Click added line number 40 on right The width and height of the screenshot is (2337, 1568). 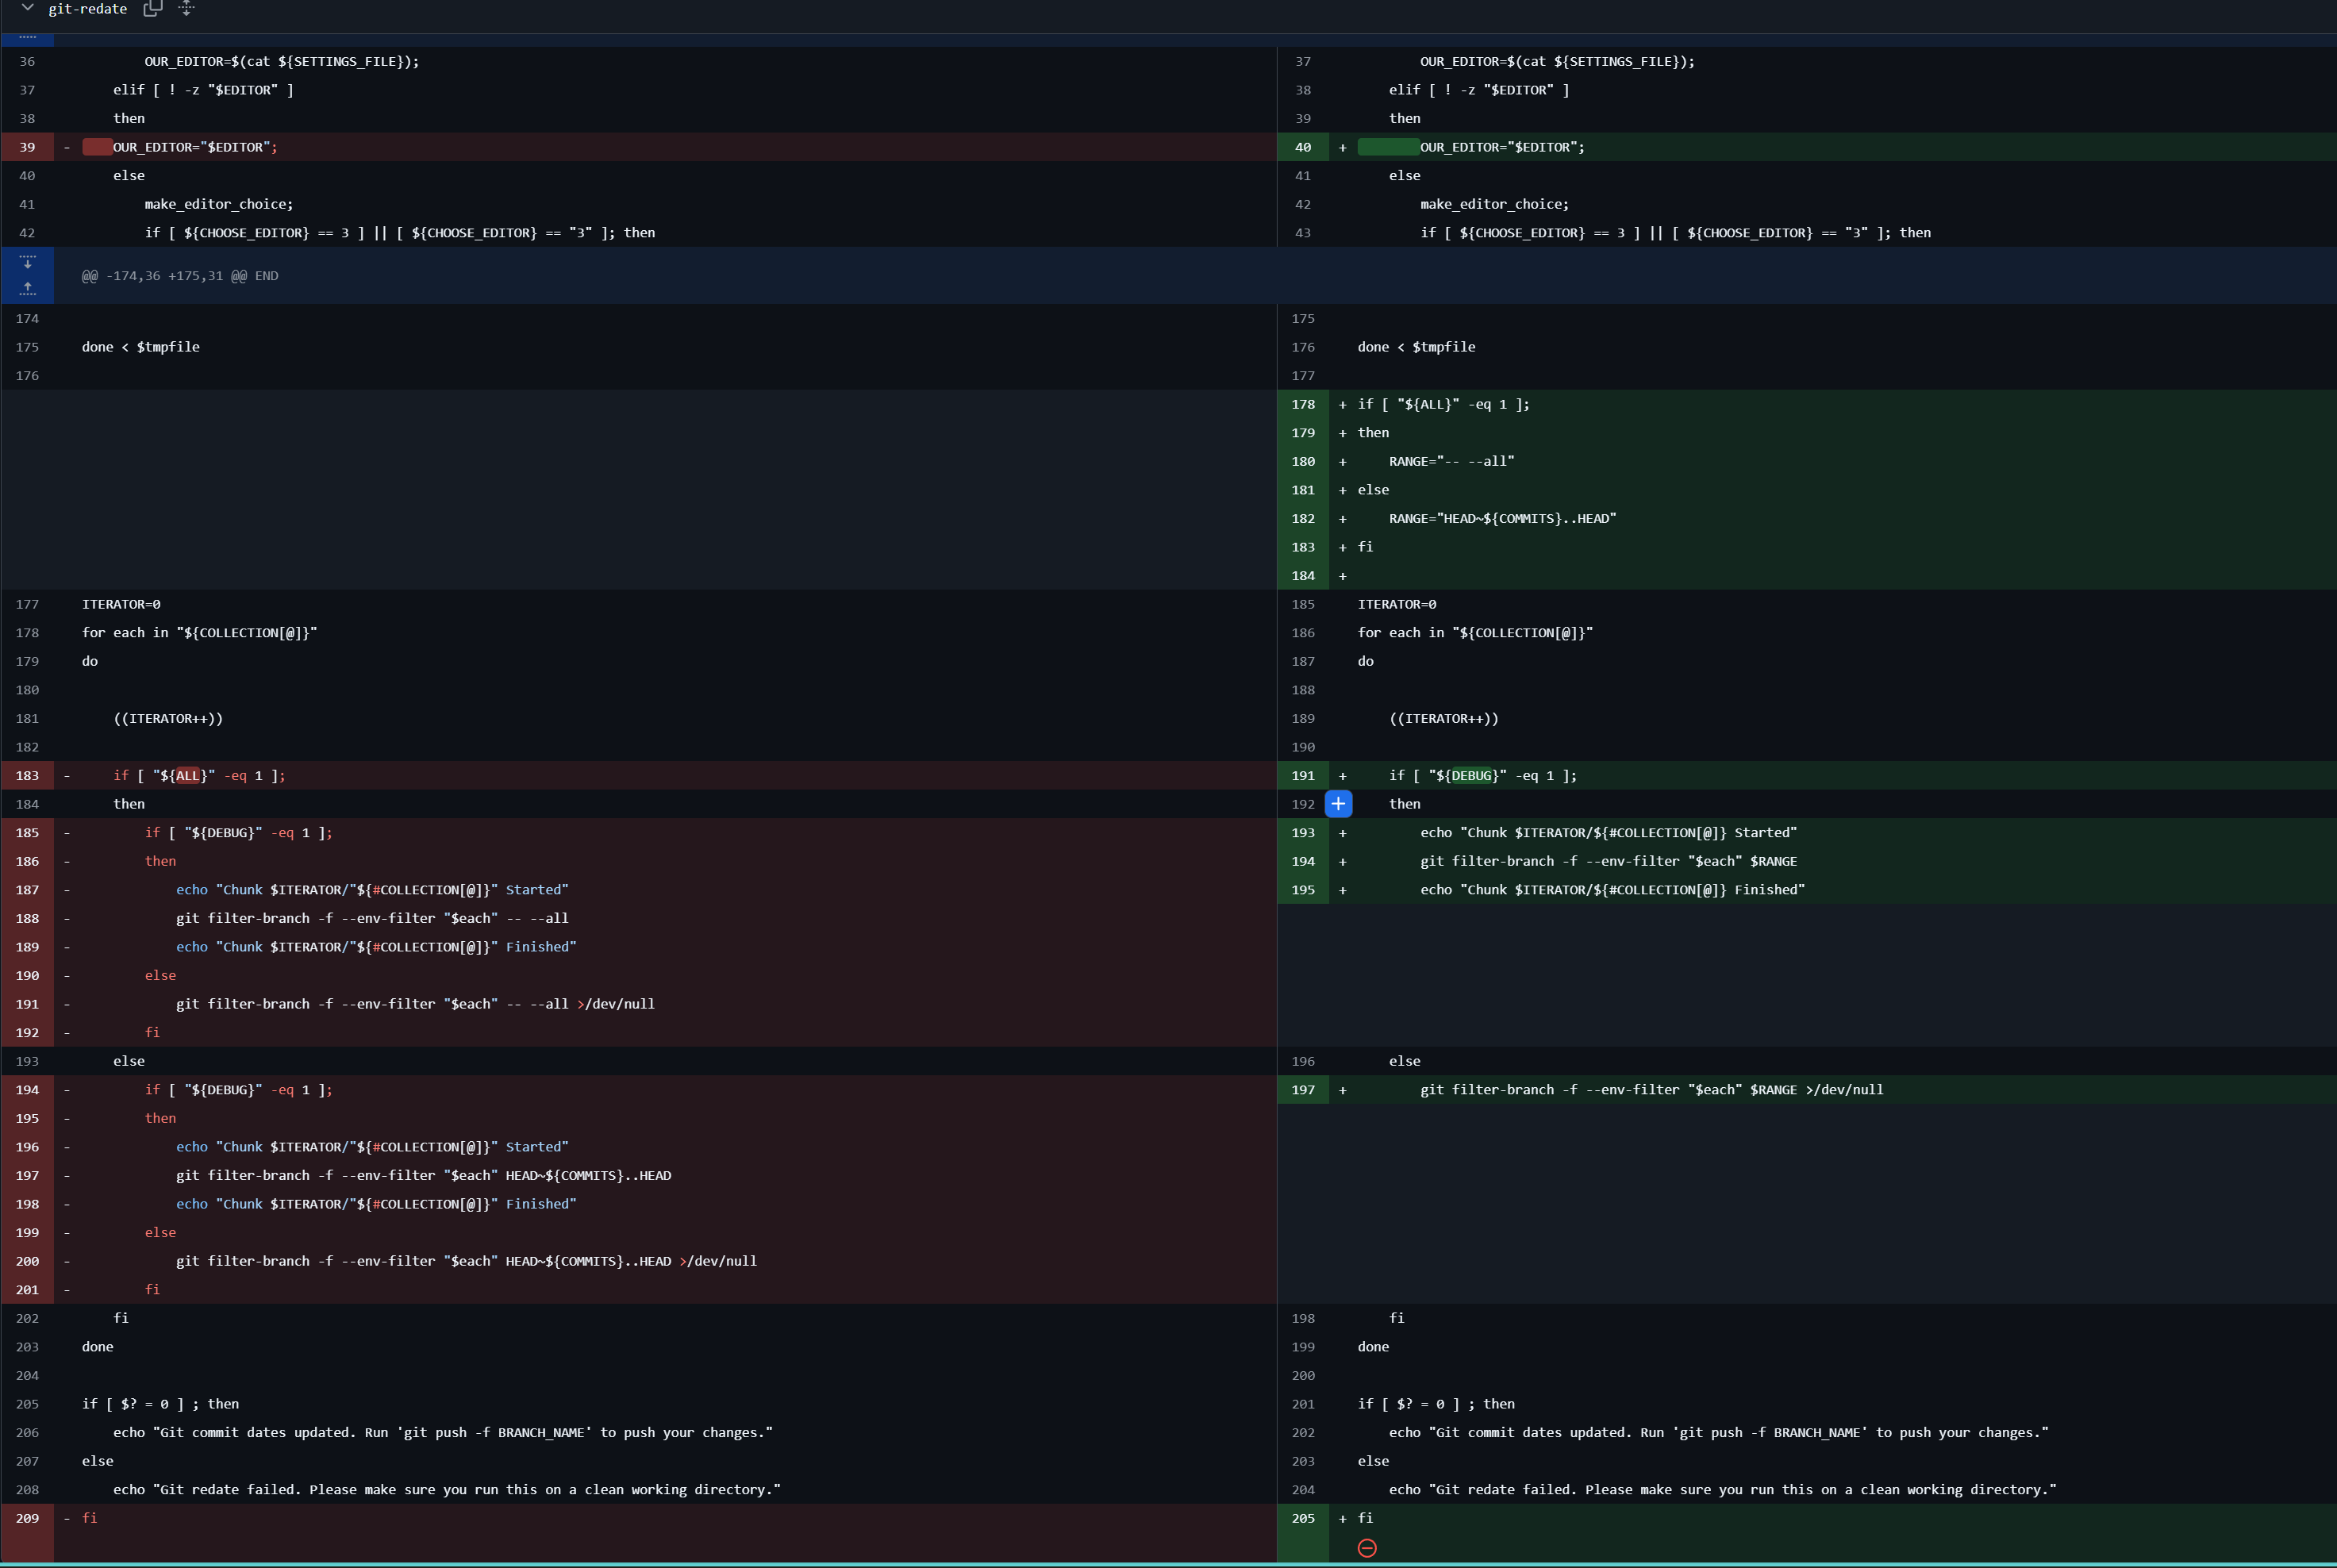pyautogui.click(x=1302, y=147)
